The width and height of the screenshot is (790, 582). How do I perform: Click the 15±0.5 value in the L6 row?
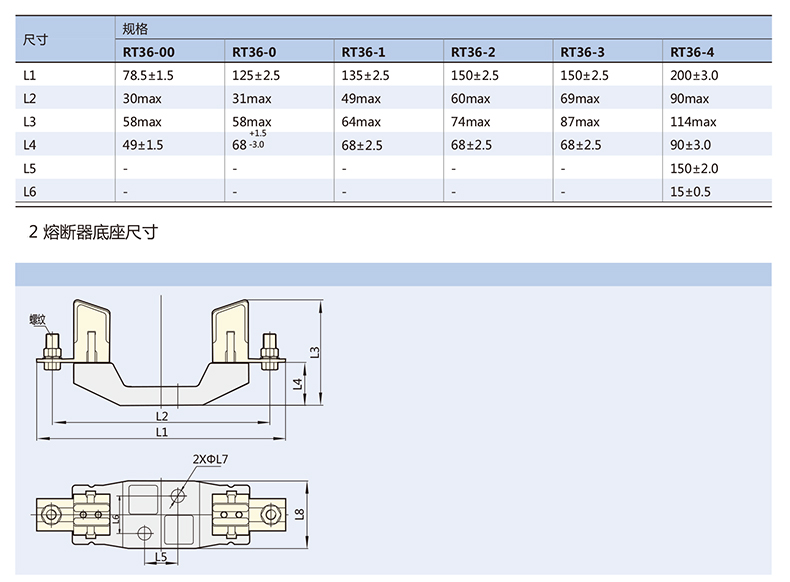690,191
